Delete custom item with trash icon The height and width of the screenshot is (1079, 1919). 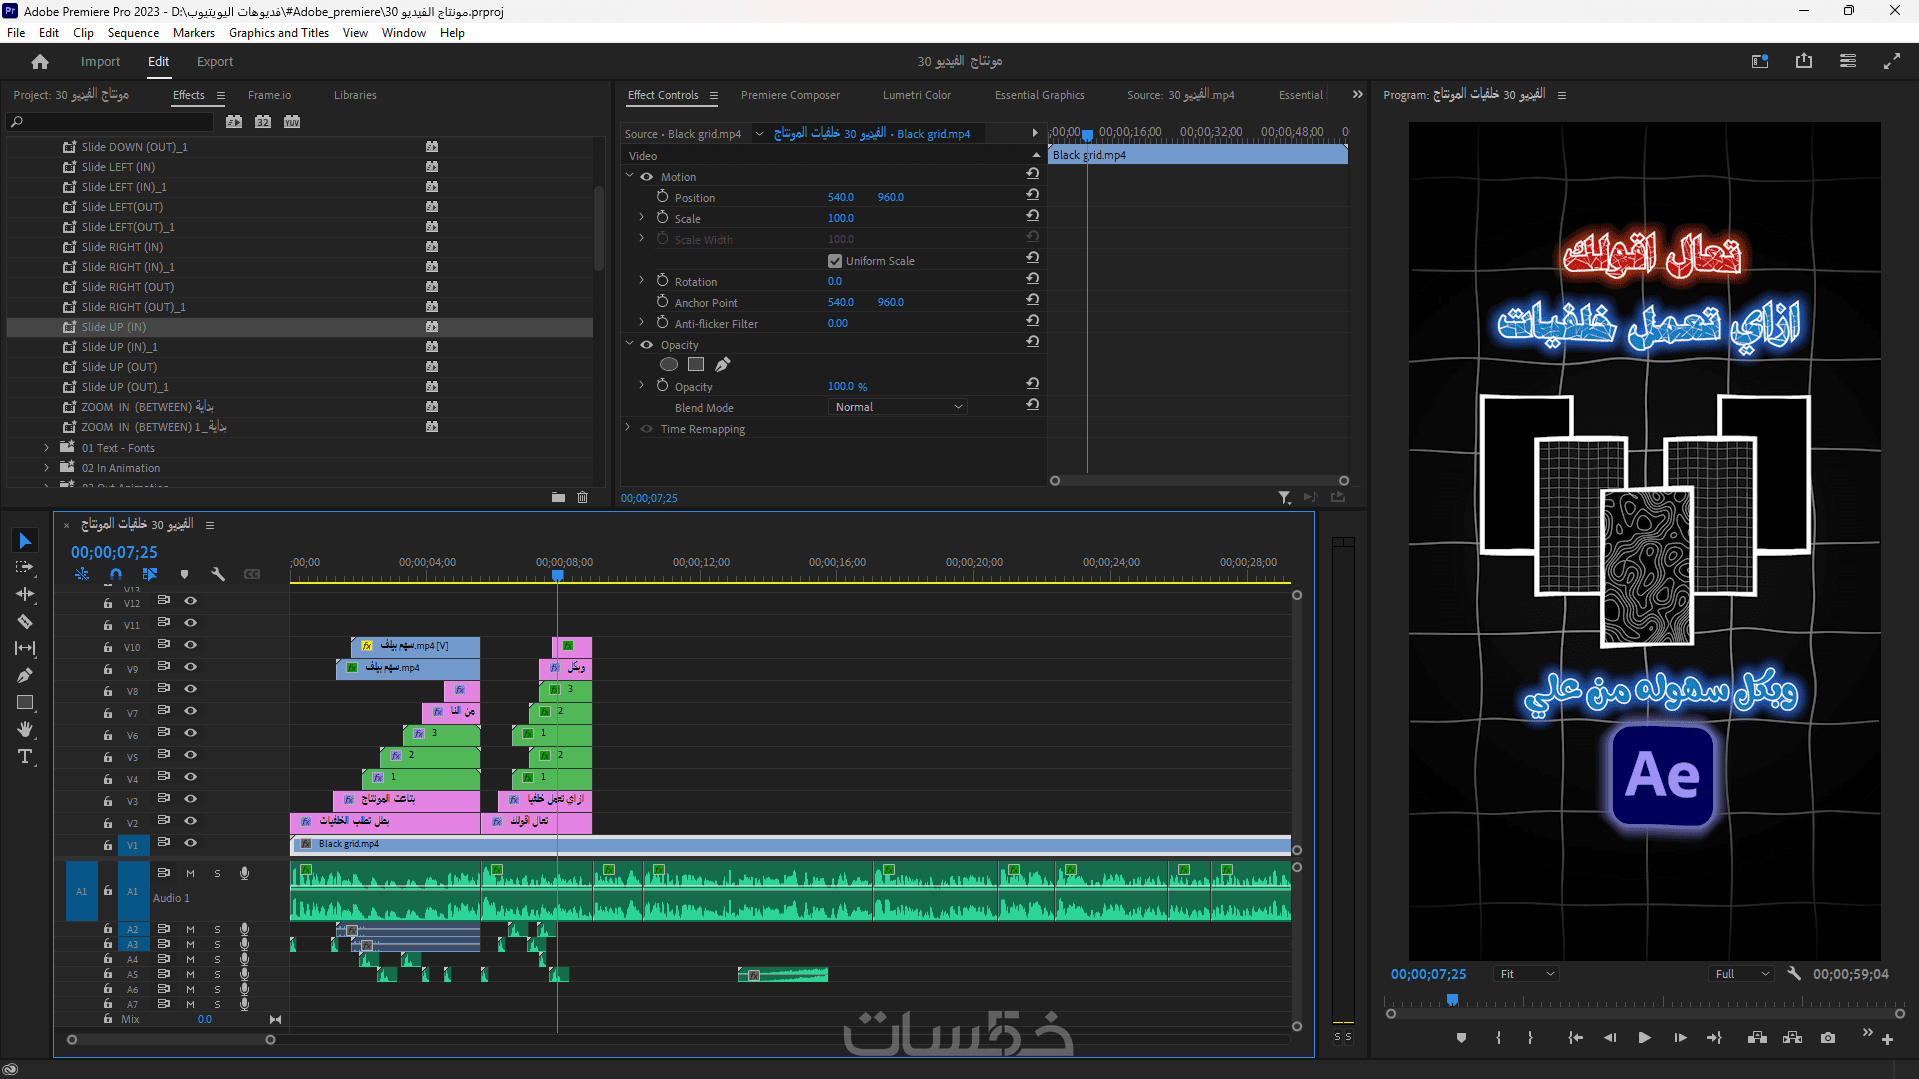click(x=583, y=497)
